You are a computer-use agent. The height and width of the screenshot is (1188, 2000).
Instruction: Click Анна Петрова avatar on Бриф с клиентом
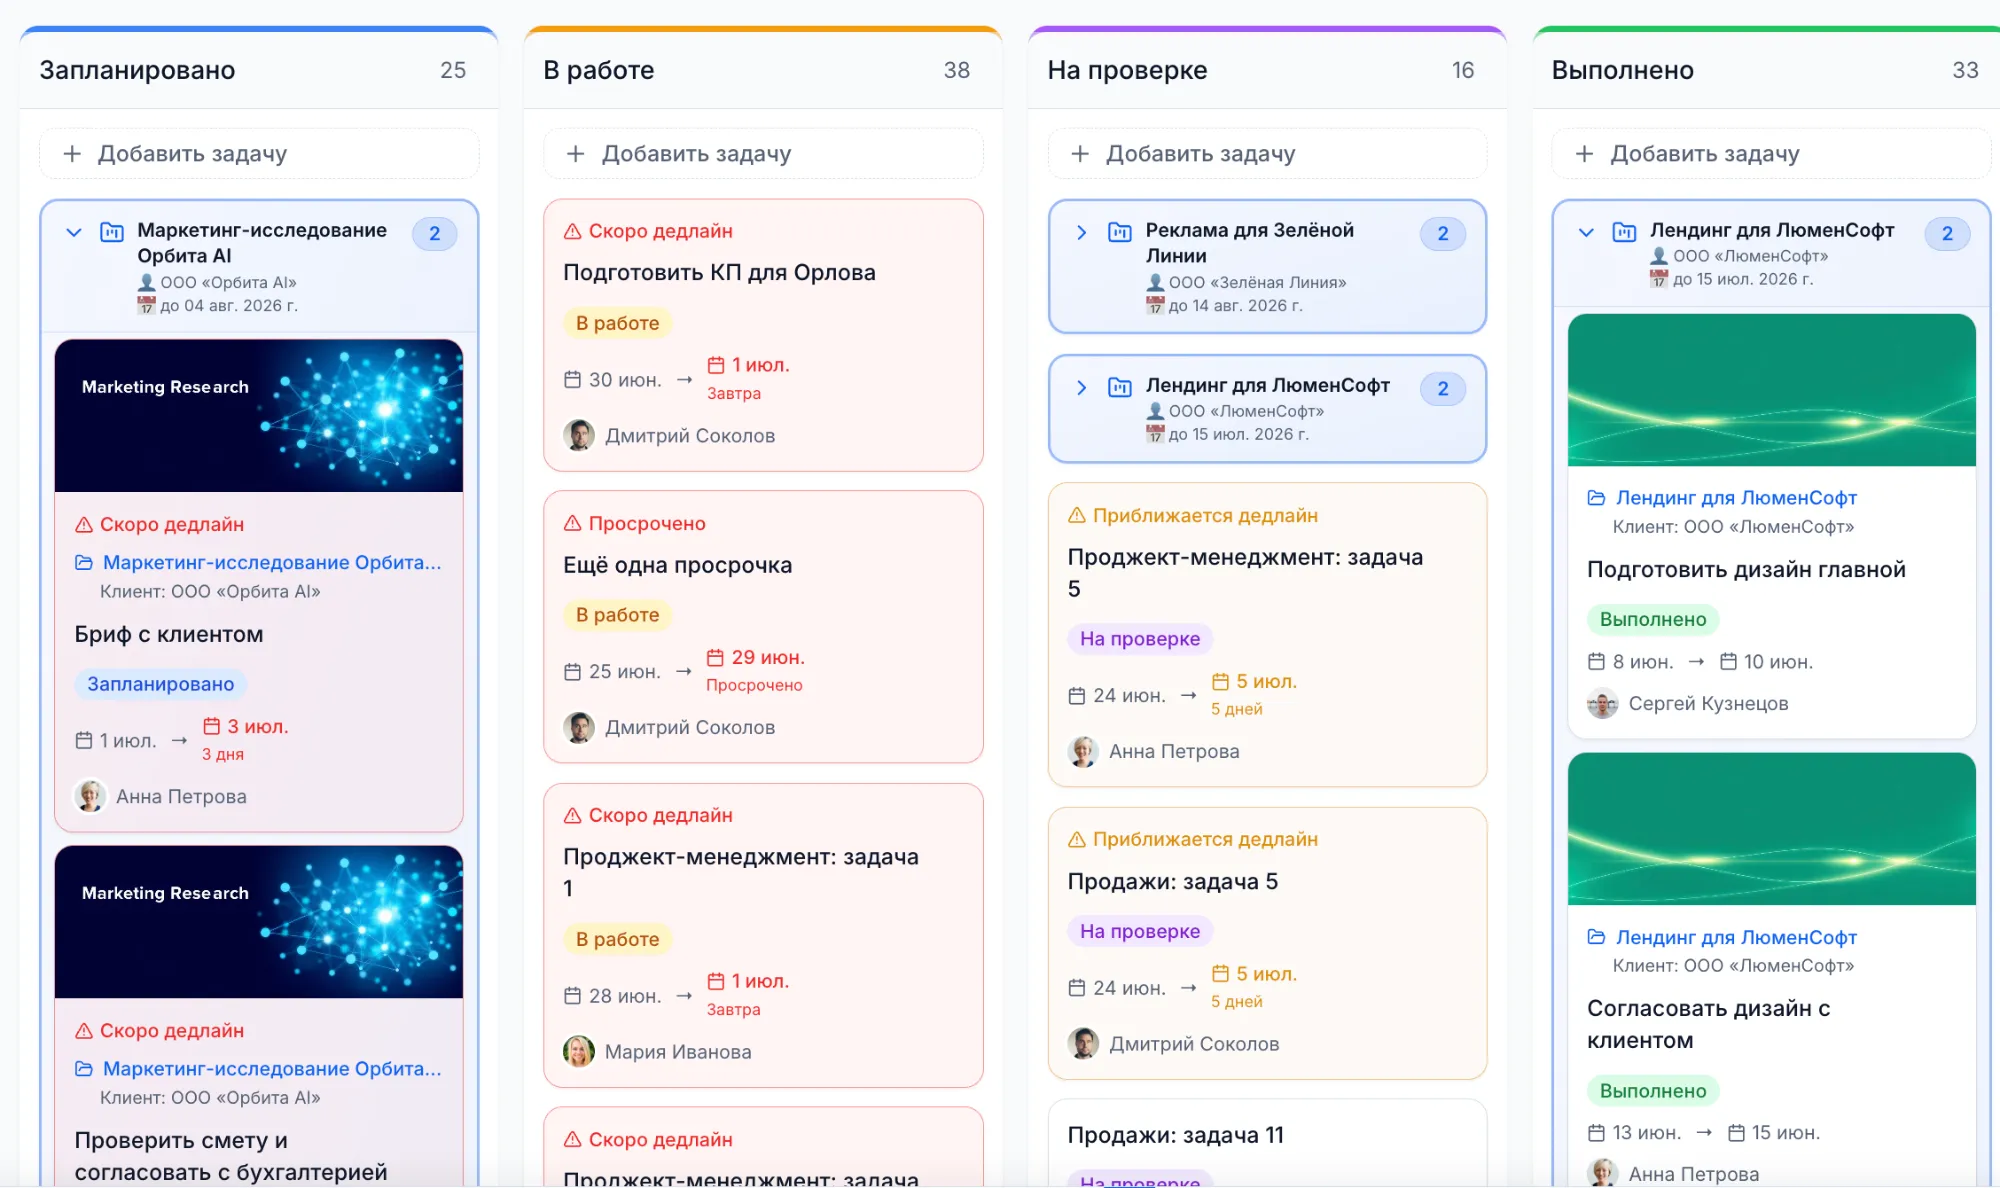pos(90,796)
